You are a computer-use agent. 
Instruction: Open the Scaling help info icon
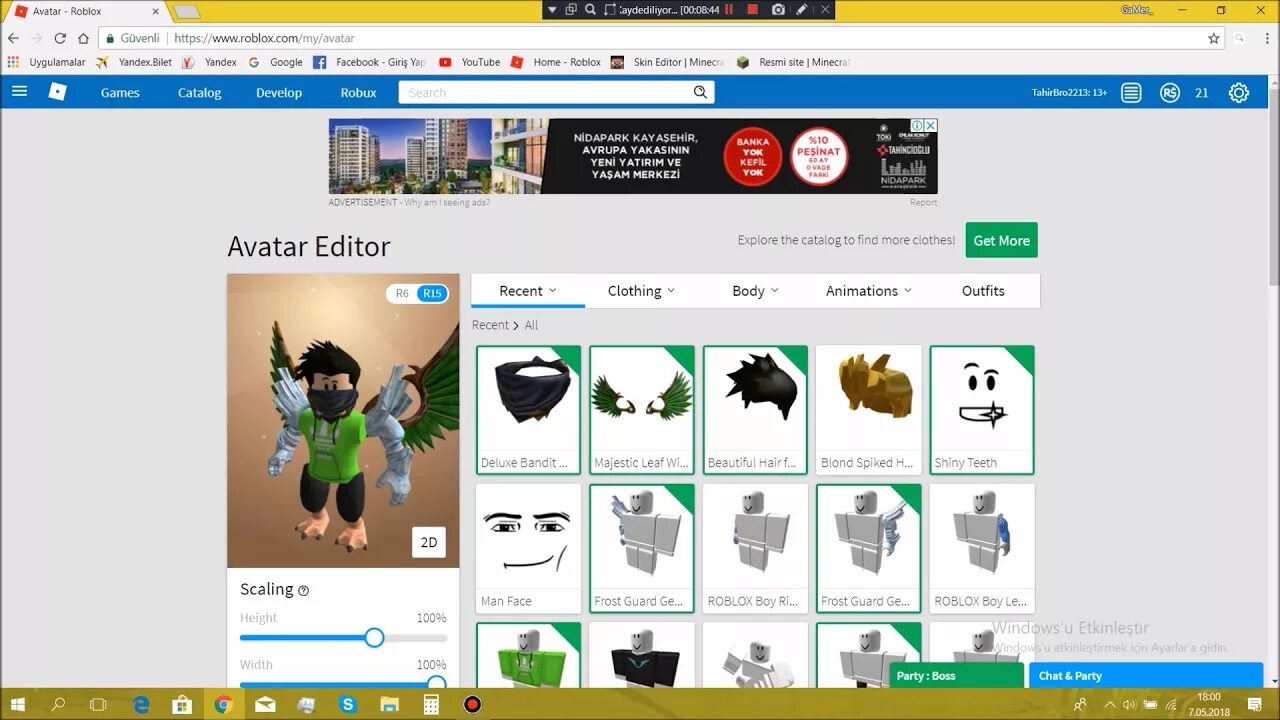(304, 590)
